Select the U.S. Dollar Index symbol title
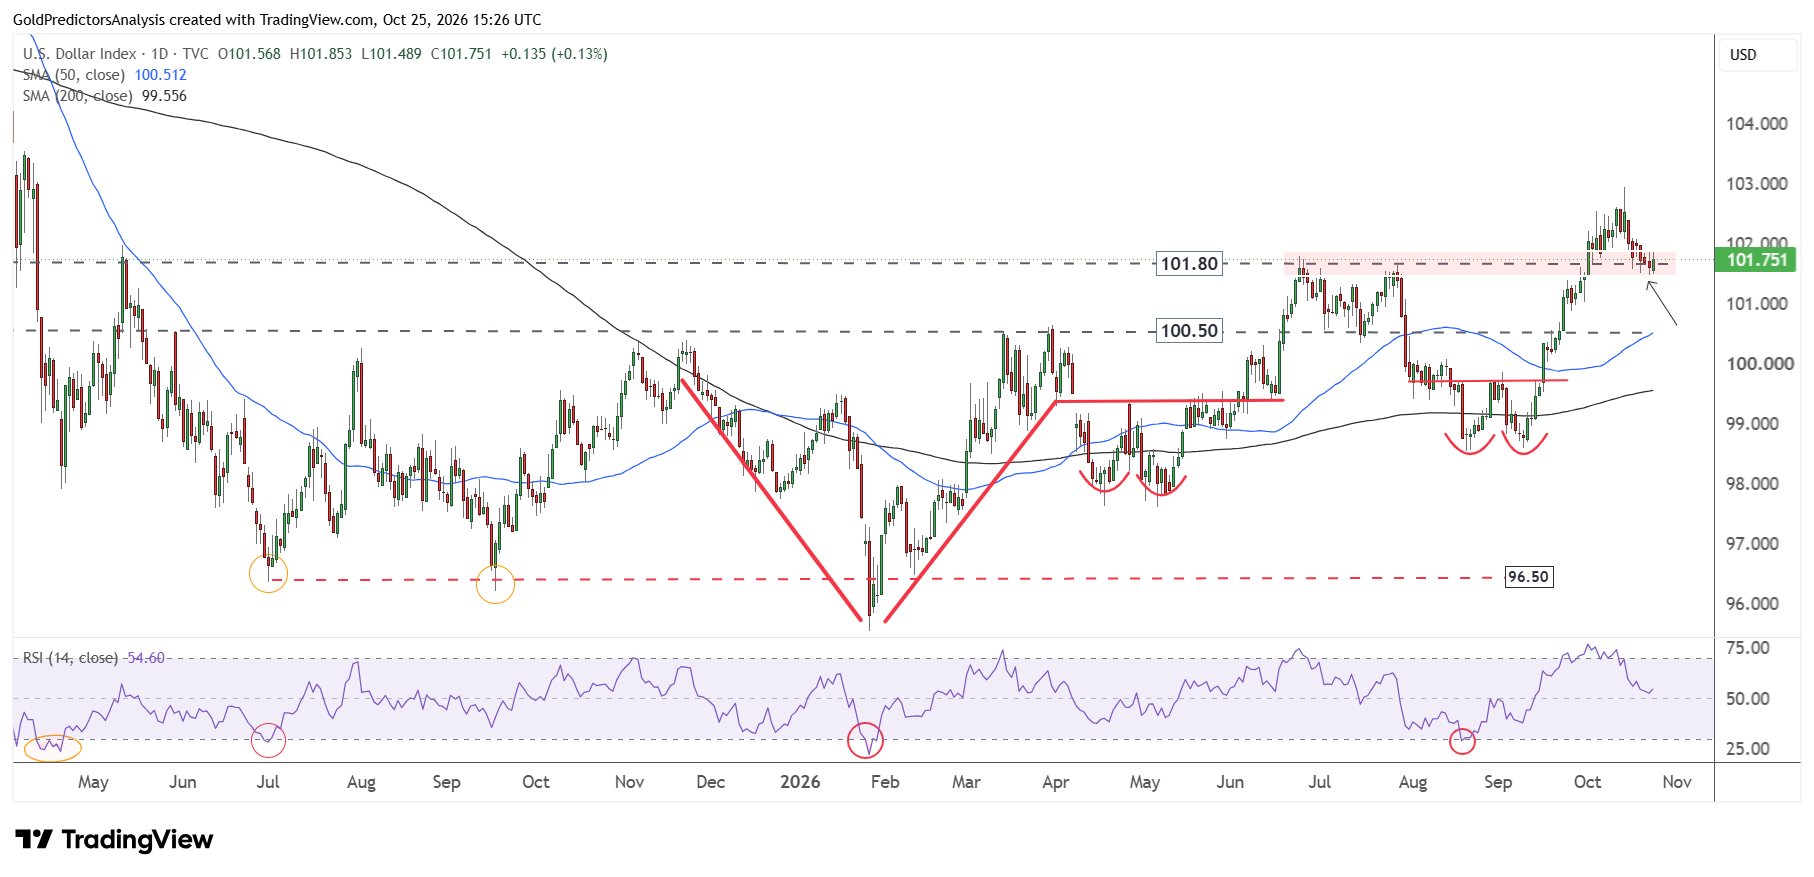 coord(80,54)
